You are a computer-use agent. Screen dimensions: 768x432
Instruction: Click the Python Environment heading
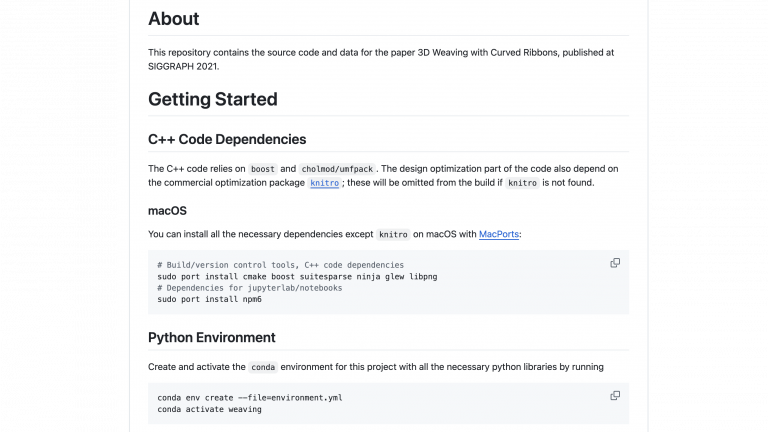click(x=212, y=337)
